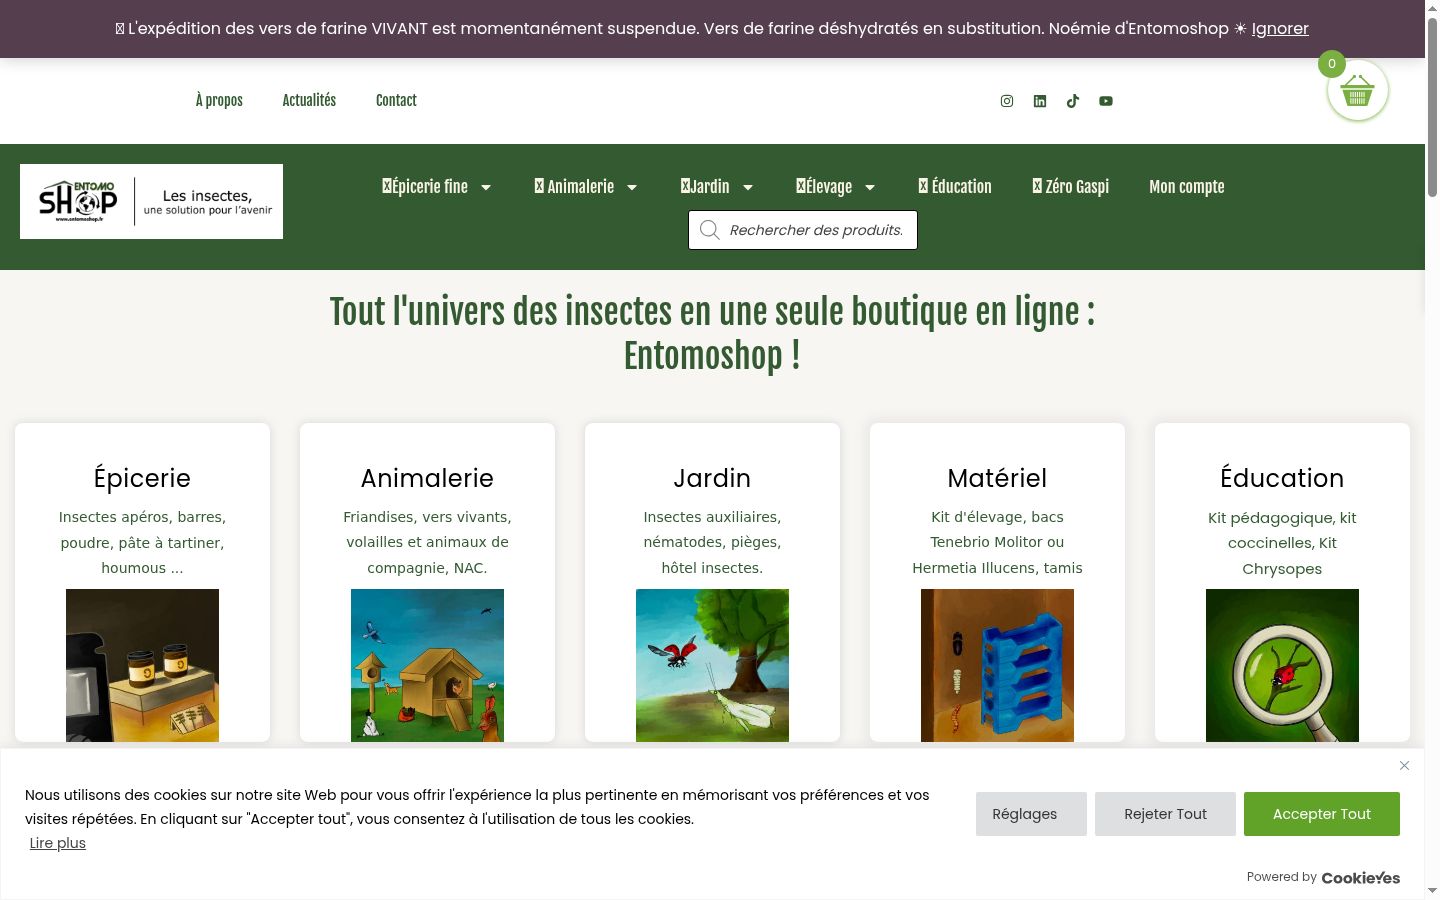The image size is (1440, 900).
Task: Click text 'Kit pédagogique, kit'
Action: [x=1282, y=518]
